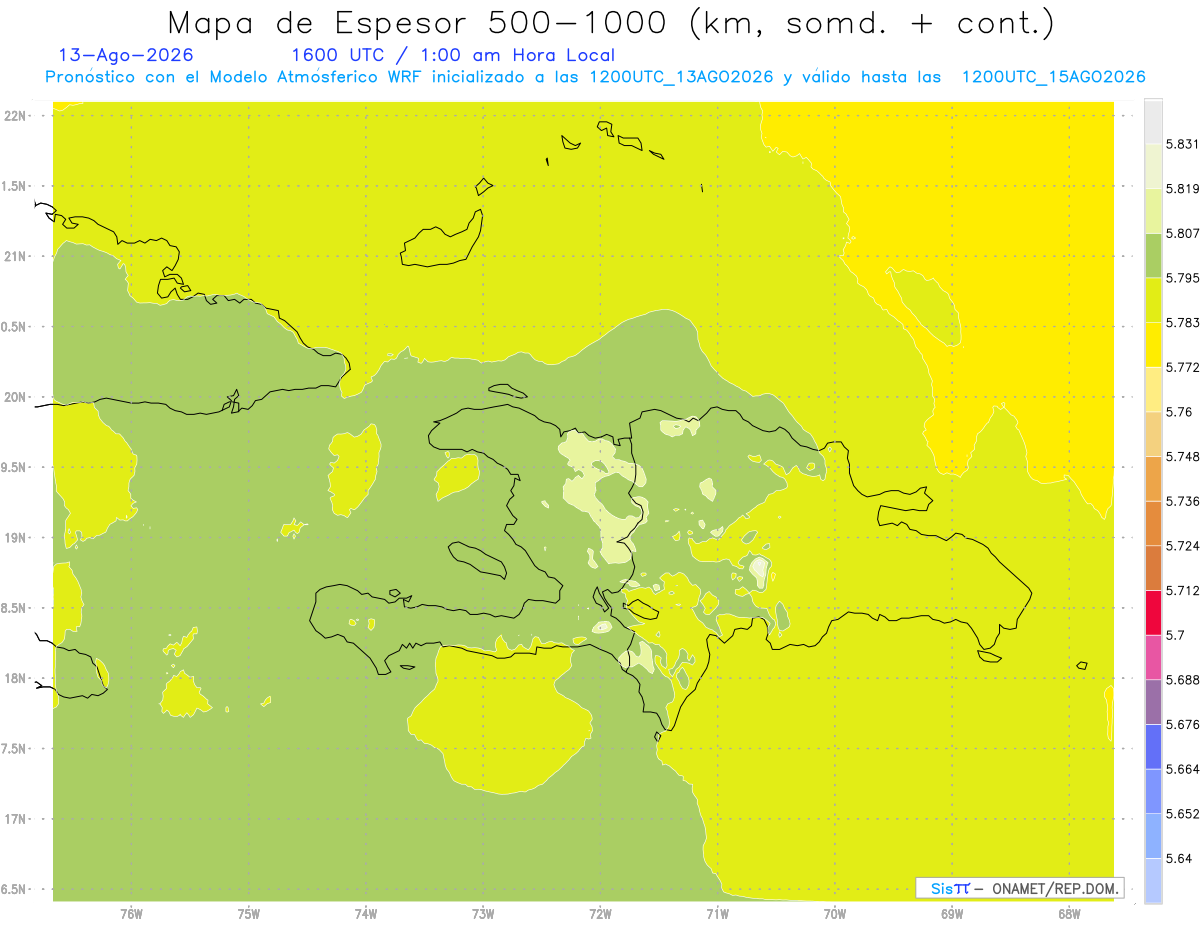This screenshot has height=927, width=1200.
Task: Select the date text '13-Ago-2026'
Action: 127,56
